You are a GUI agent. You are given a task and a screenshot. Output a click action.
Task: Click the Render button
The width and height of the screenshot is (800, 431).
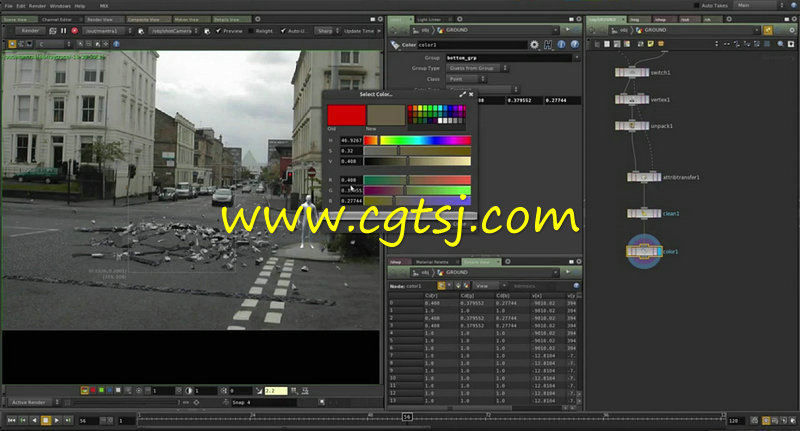coord(30,31)
